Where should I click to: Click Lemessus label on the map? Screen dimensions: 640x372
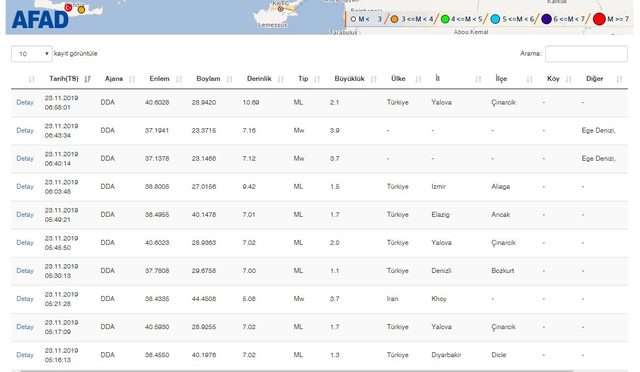(272, 25)
